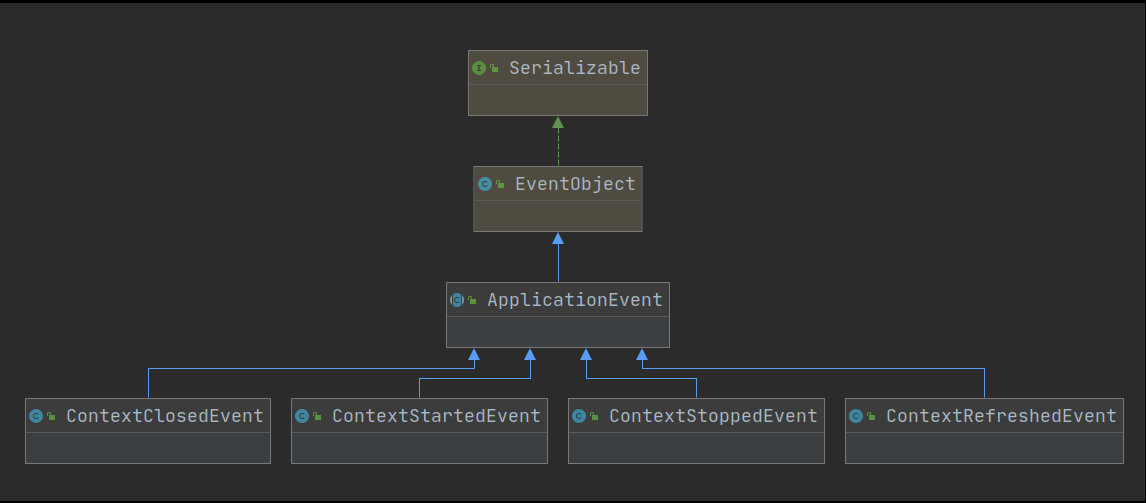Viewport: 1146px width, 503px height.
Task: Select the ContextStoppedEvent class label
Action: pos(713,416)
